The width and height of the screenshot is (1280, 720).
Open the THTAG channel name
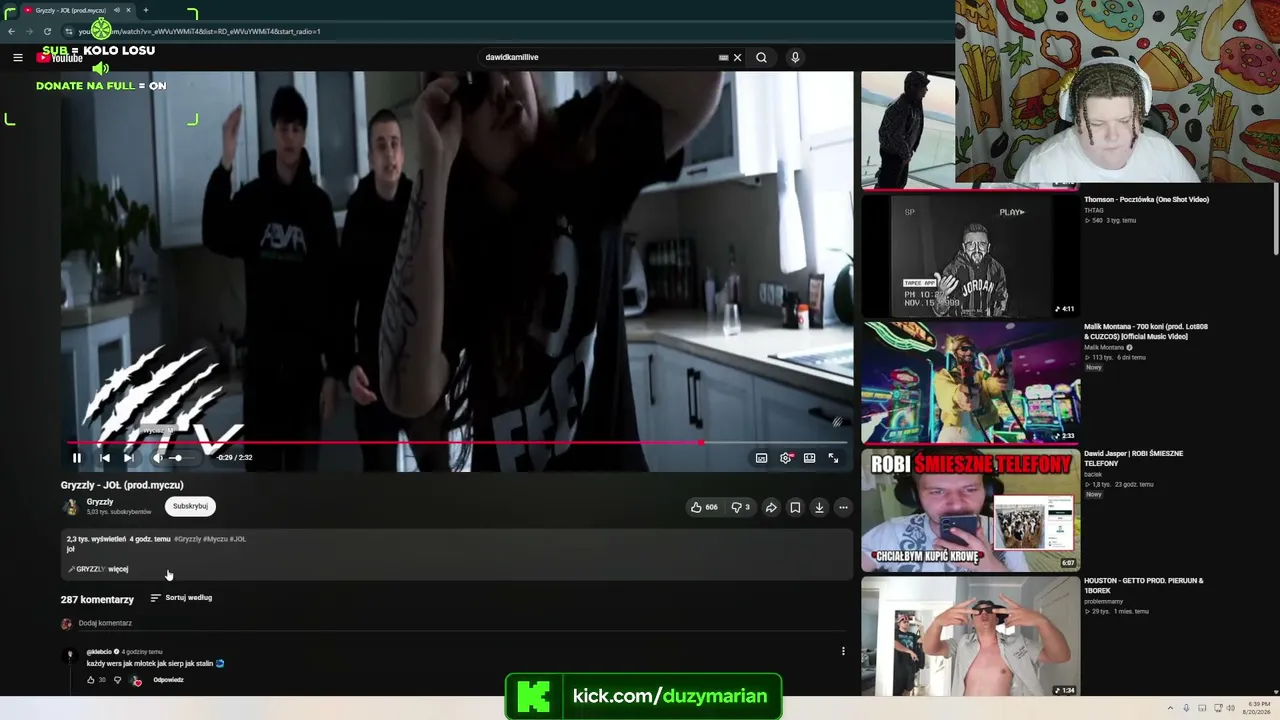(1094, 210)
